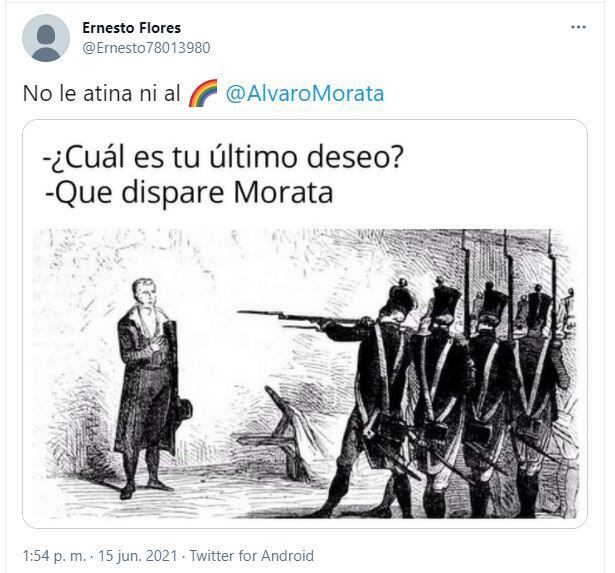Click the wooden bench in the engraving

point(275,435)
